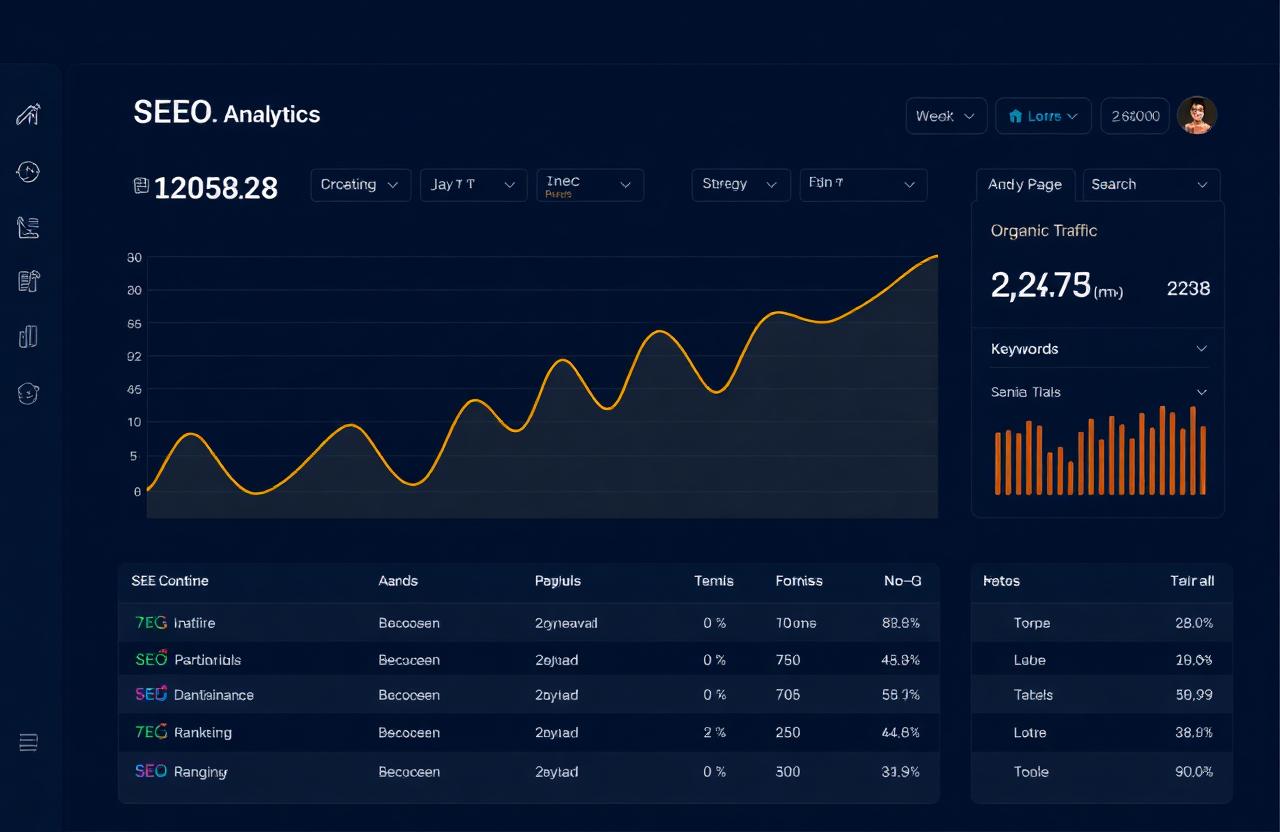Image resolution: width=1280 pixels, height=832 pixels.
Task: Click the SEO logo in Ranging row
Action: click(151, 771)
